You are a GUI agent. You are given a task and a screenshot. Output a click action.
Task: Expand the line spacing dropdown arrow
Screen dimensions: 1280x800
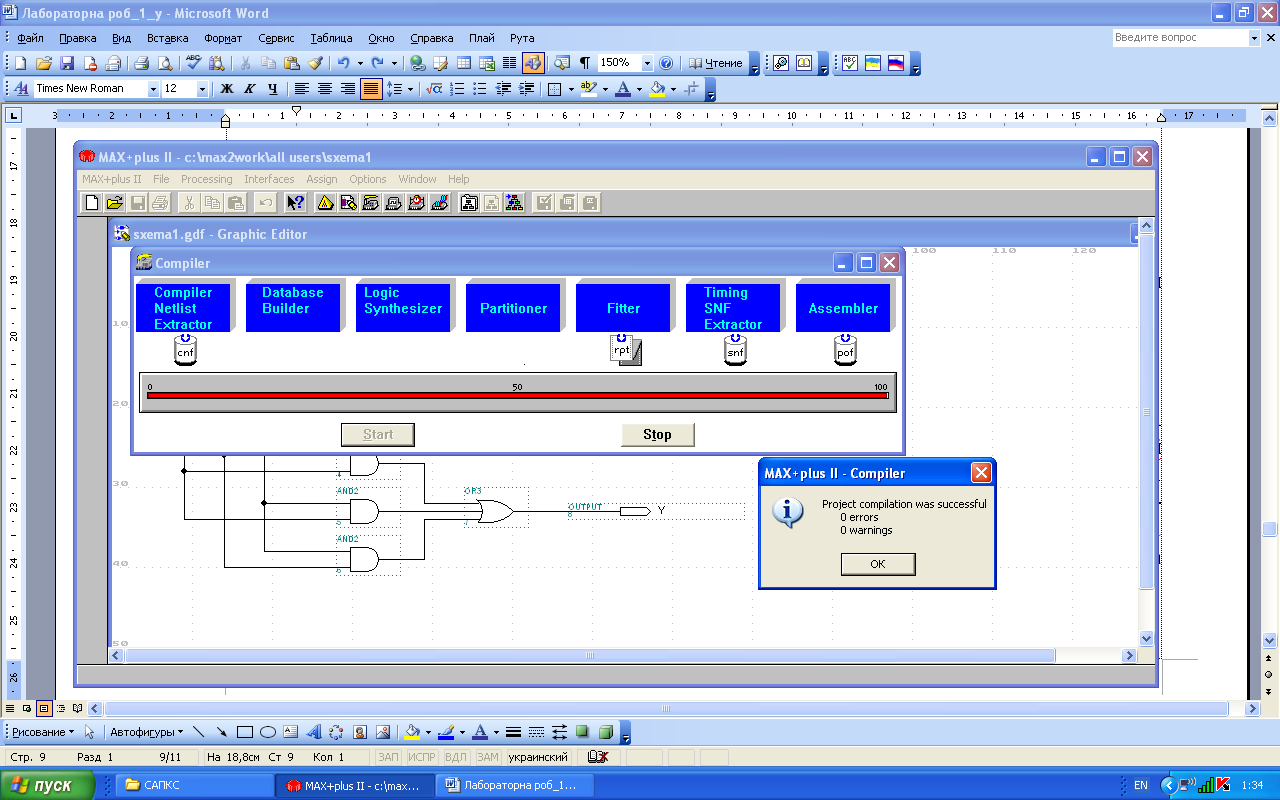click(x=410, y=89)
